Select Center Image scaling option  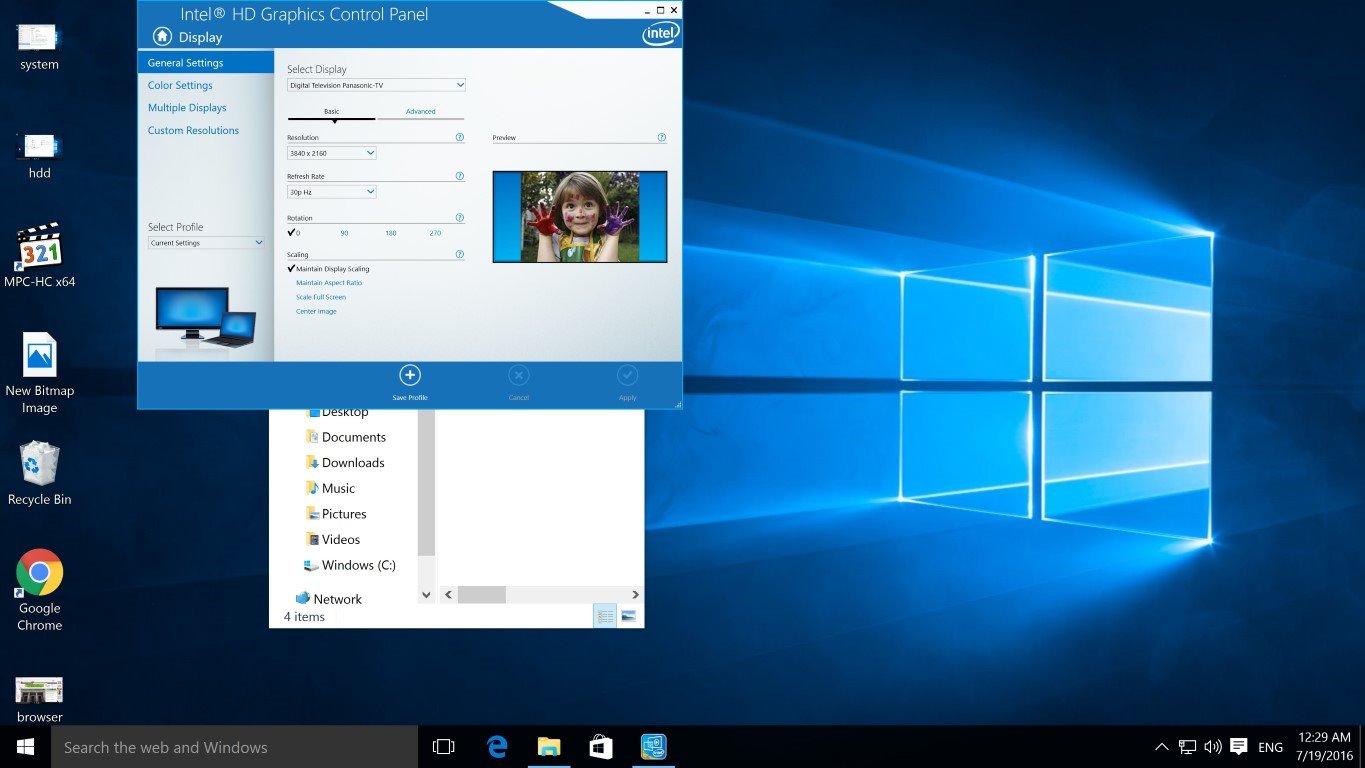click(316, 311)
